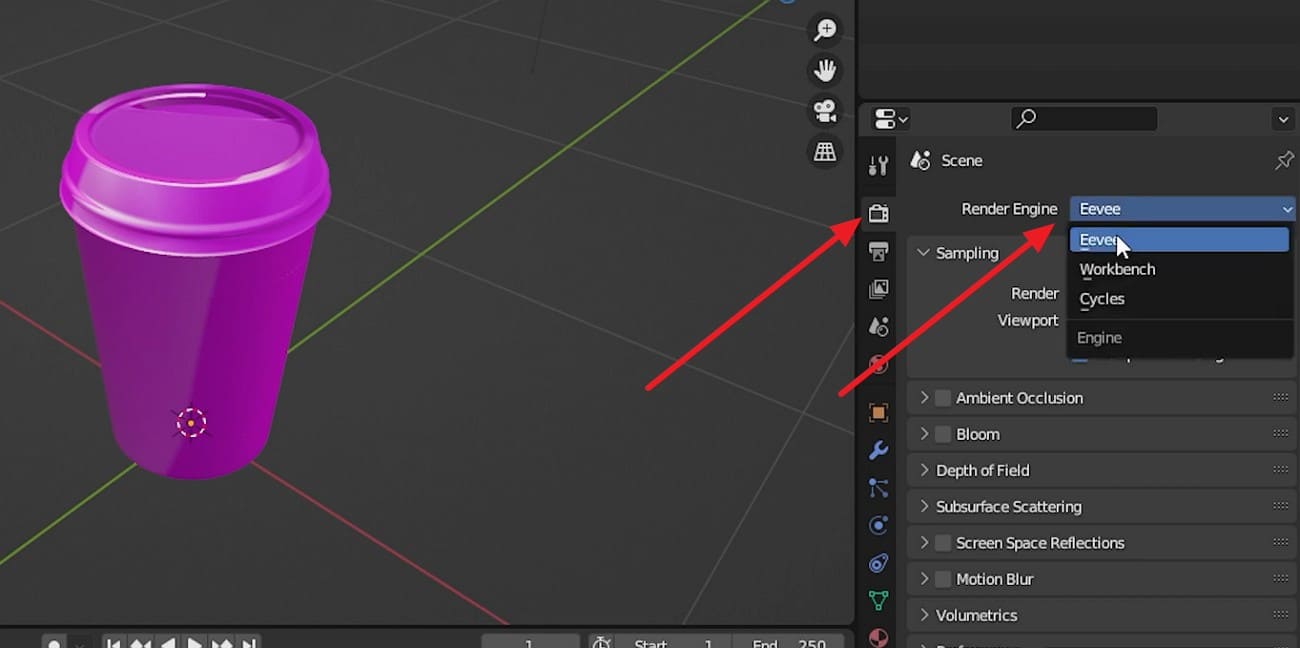1300x648 pixels.
Task: Open the Render properties tab
Action: click(x=878, y=211)
